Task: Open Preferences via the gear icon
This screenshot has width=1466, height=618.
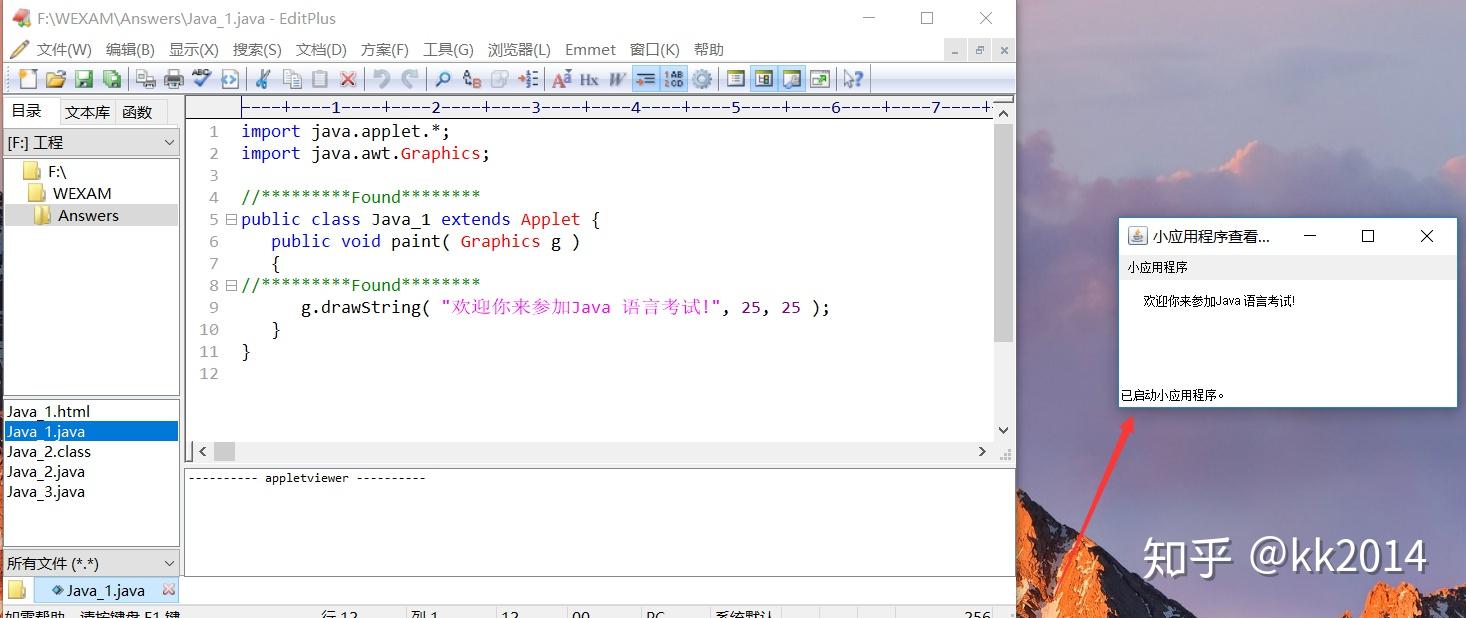Action: 700,78
